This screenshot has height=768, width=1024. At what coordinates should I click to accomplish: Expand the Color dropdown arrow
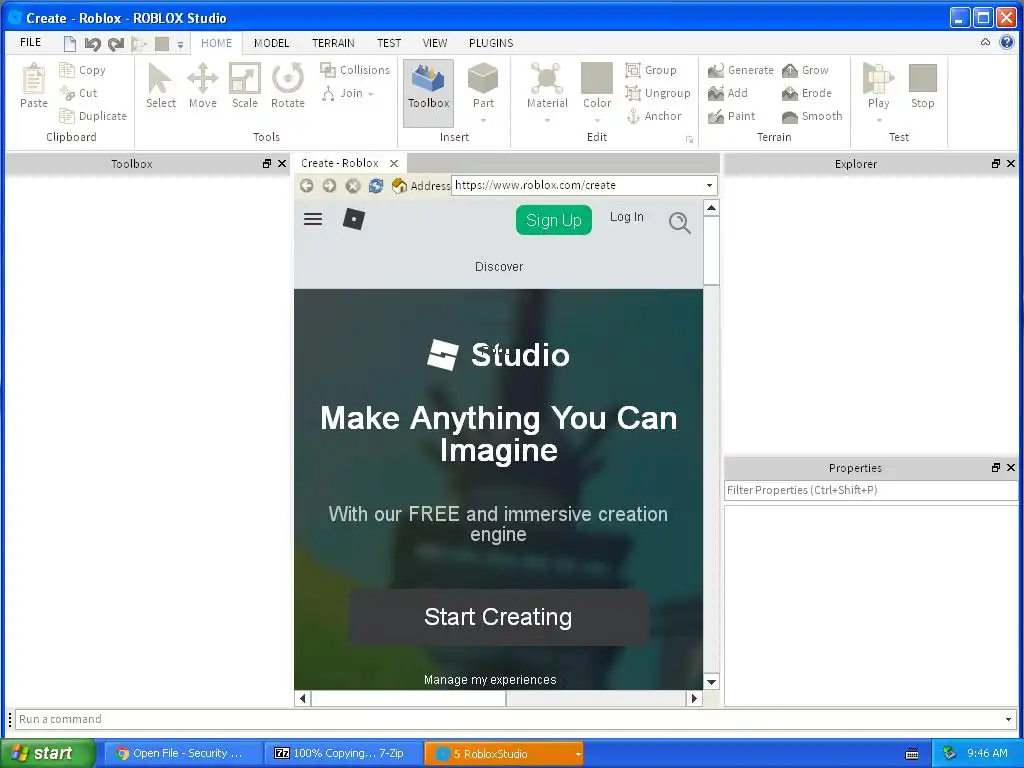click(597, 120)
